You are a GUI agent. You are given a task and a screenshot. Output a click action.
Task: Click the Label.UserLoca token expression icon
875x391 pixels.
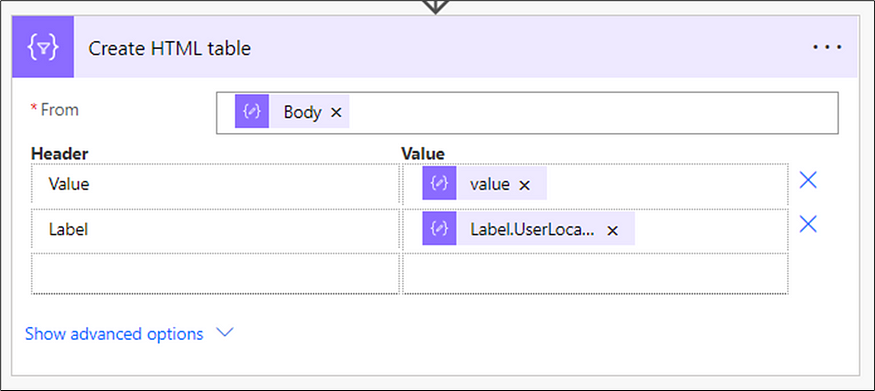coord(439,229)
